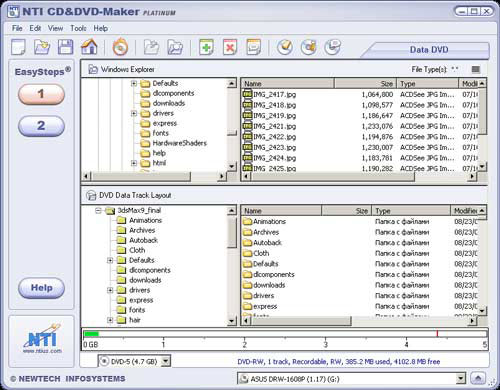The image size is (500, 390).
Task: Sort explorer file list by Type column
Action: pos(428,84)
